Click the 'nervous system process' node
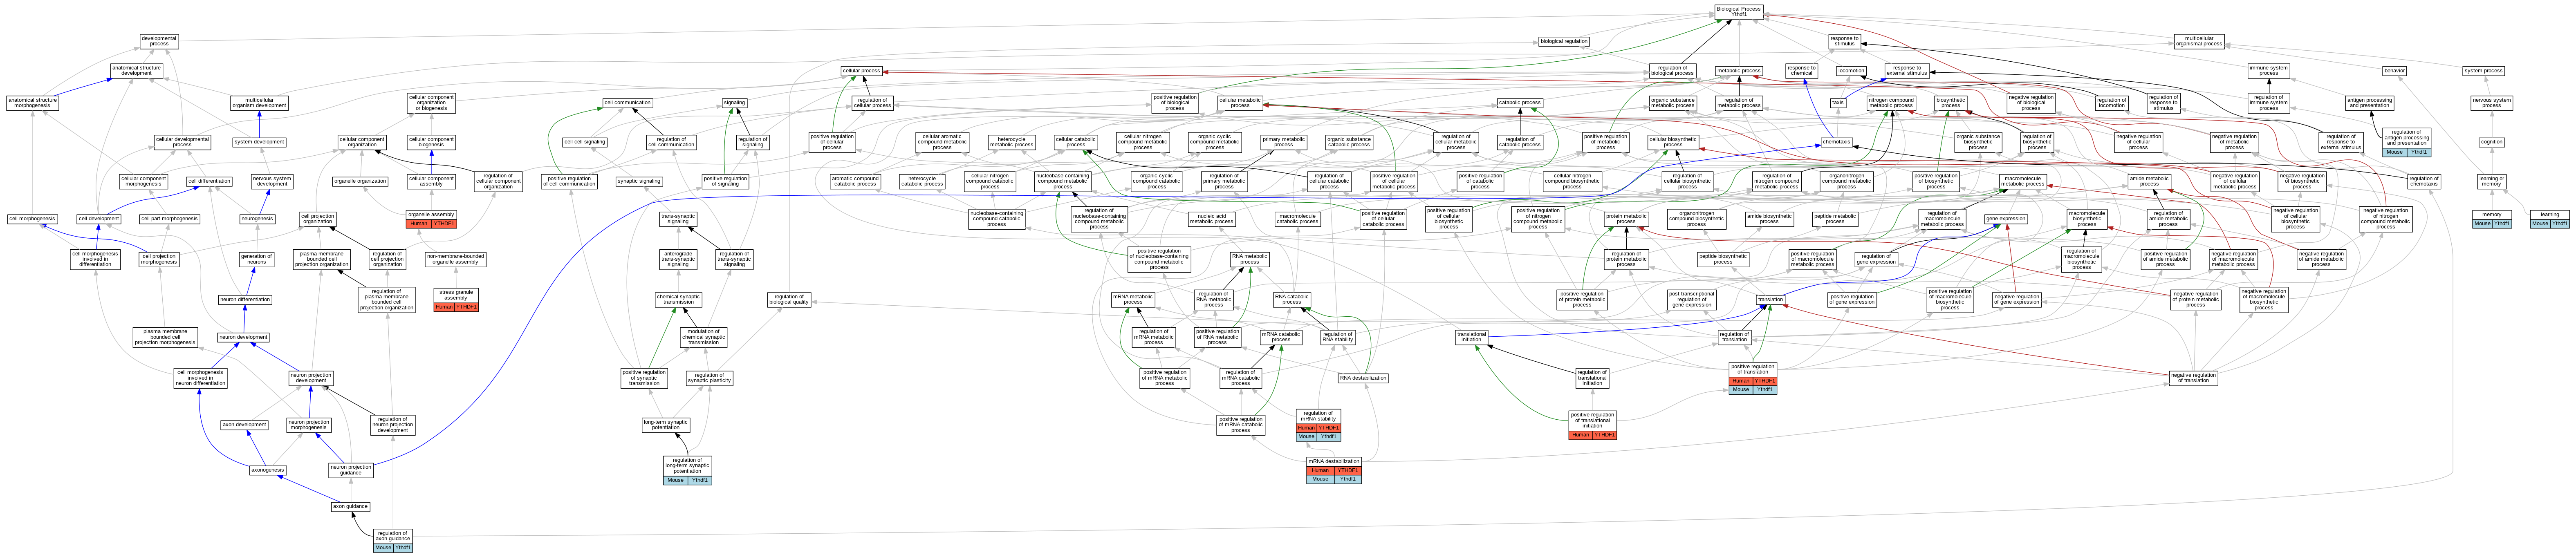 coord(2491,102)
